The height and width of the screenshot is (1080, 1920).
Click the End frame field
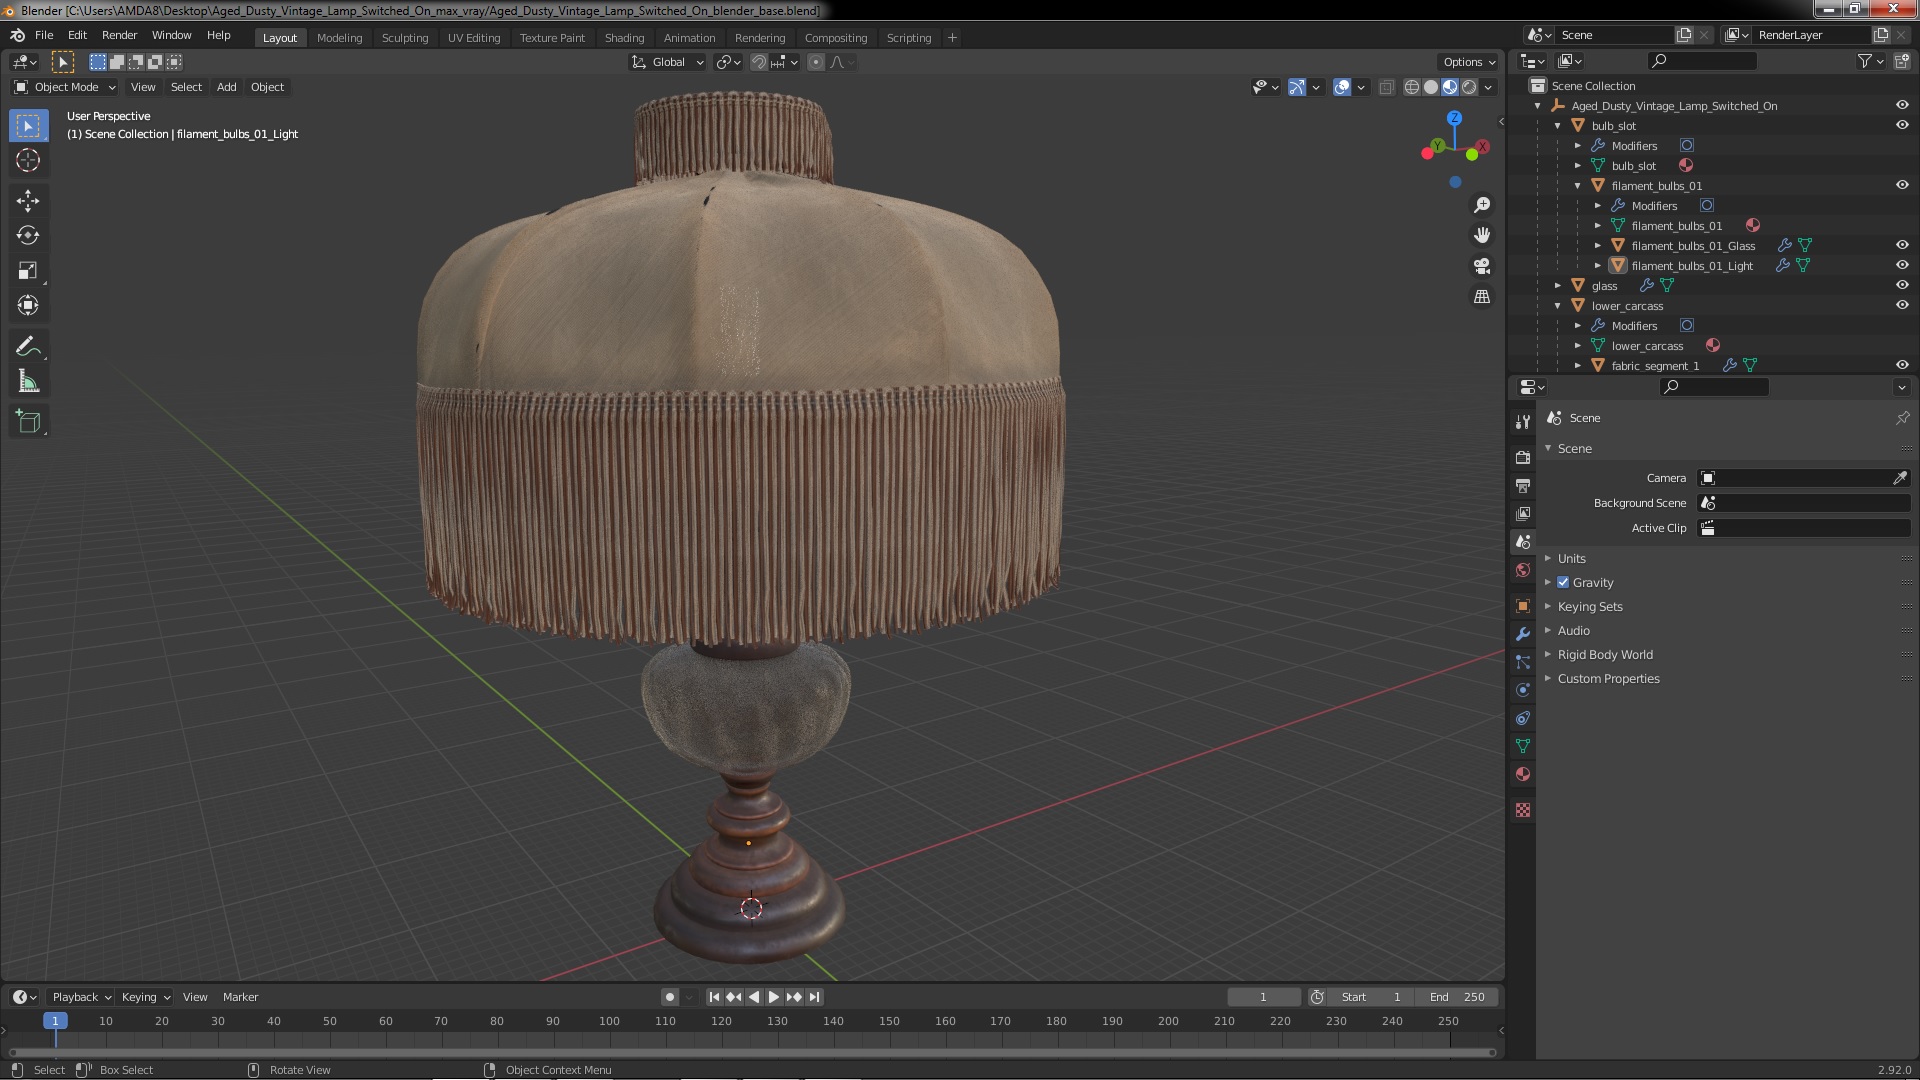tap(1456, 997)
